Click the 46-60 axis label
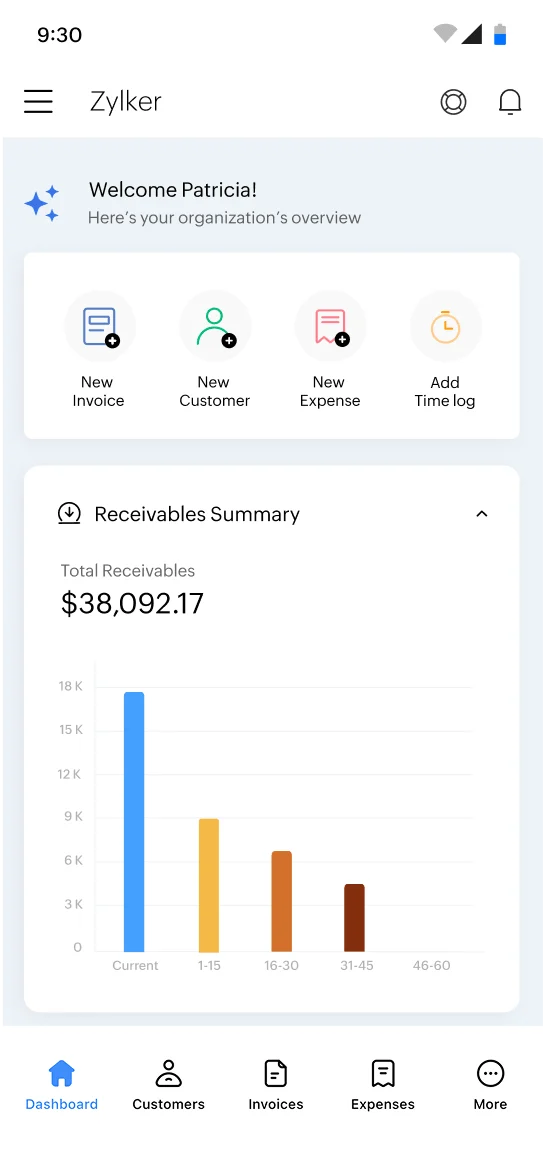 pos(432,965)
